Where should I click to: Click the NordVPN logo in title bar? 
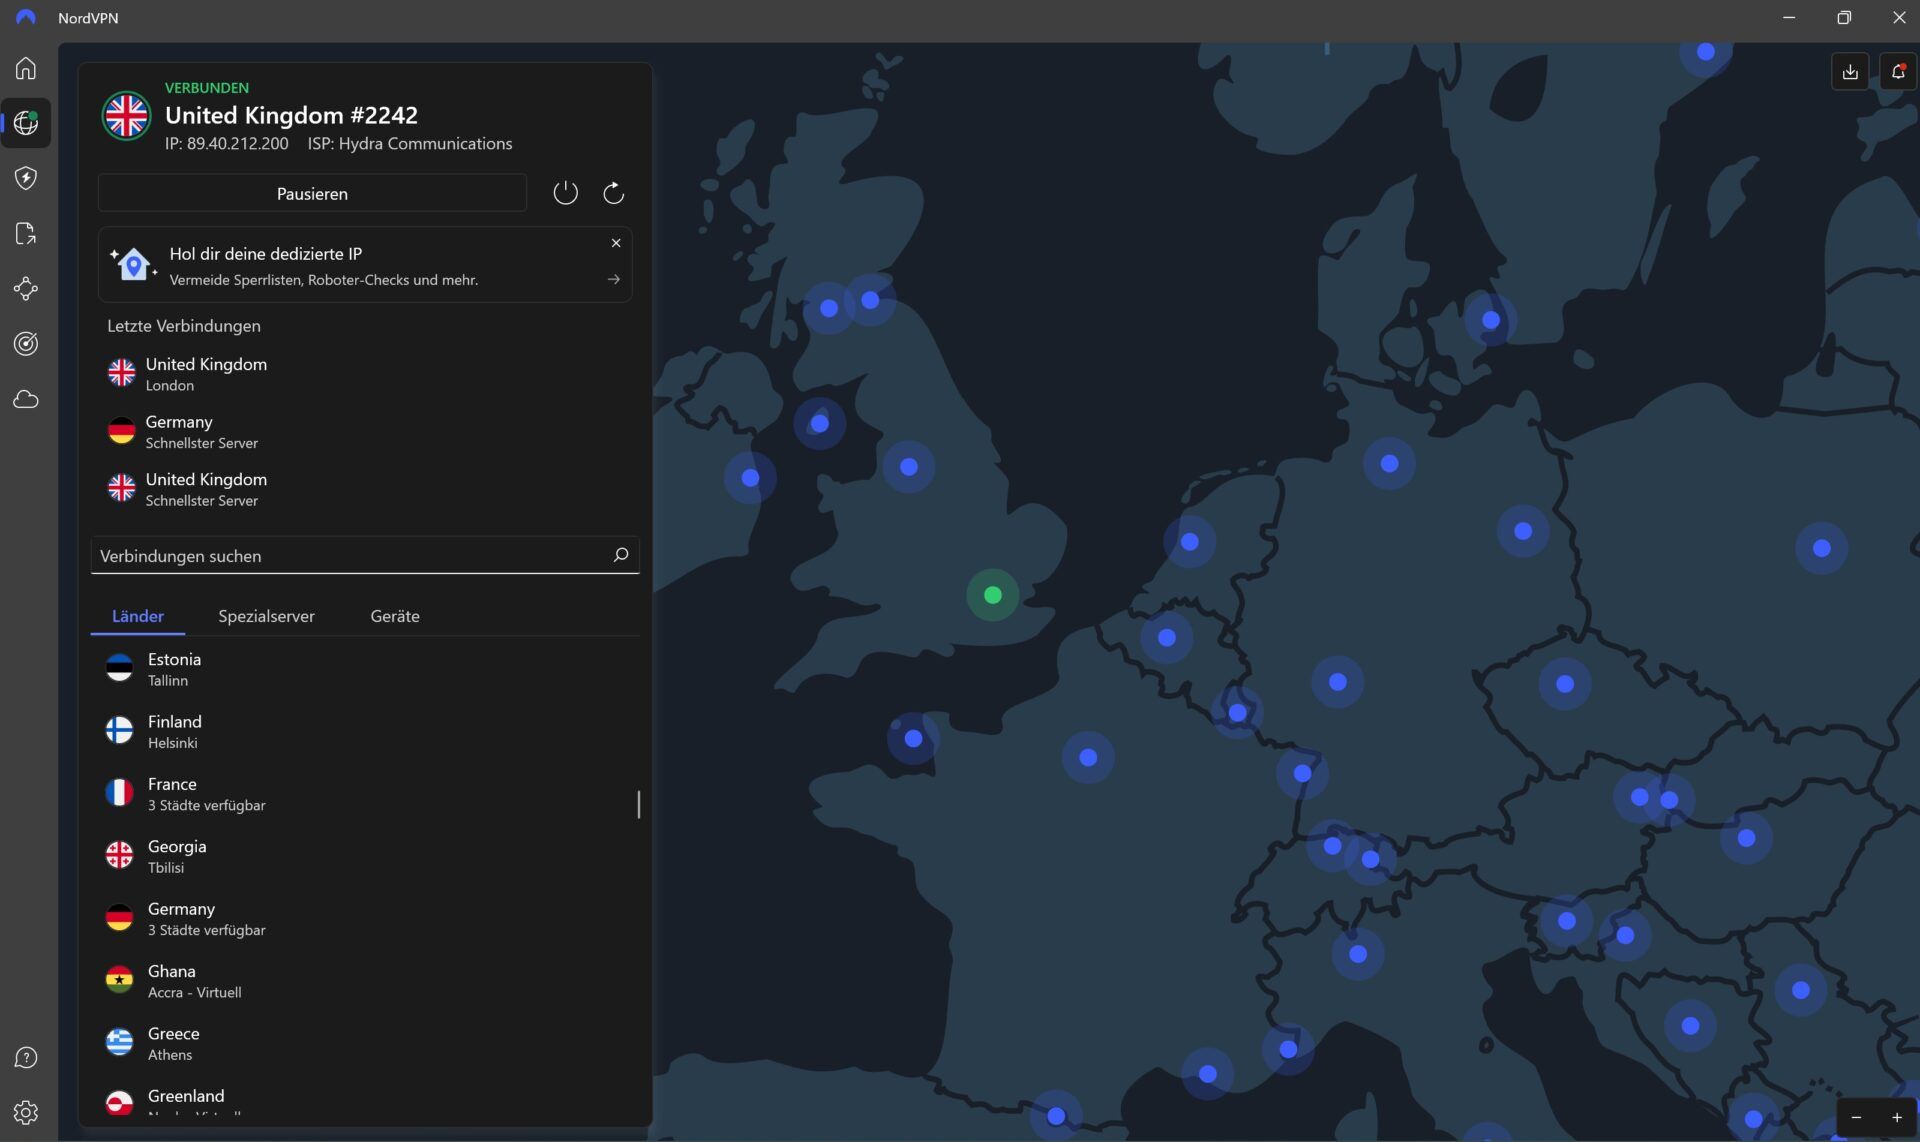26,17
